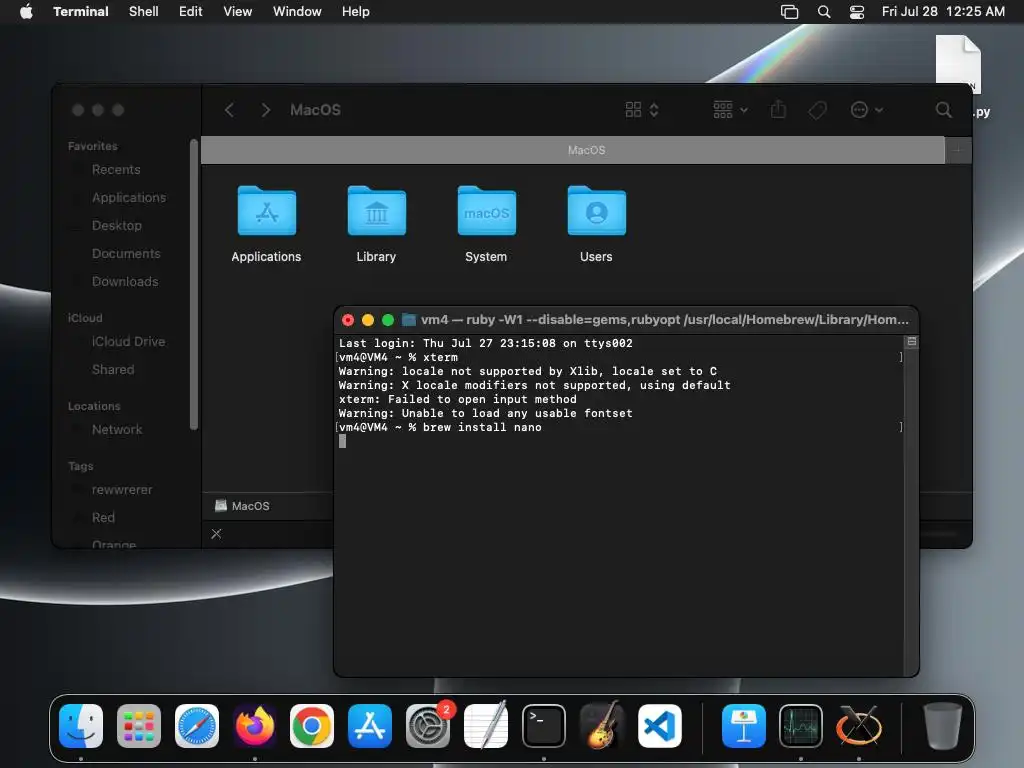The width and height of the screenshot is (1024, 768).
Task: Click the 'xterm: Failed to open input method' line
Action: coord(458,399)
